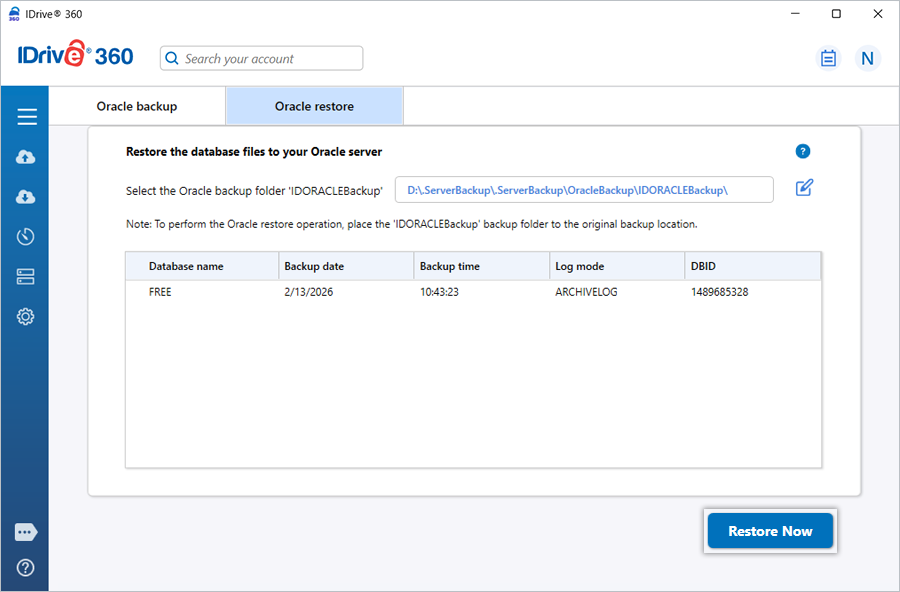Screen dimensions: 900x592
Task: Switch to the Oracle backup tab
Action: (x=137, y=106)
